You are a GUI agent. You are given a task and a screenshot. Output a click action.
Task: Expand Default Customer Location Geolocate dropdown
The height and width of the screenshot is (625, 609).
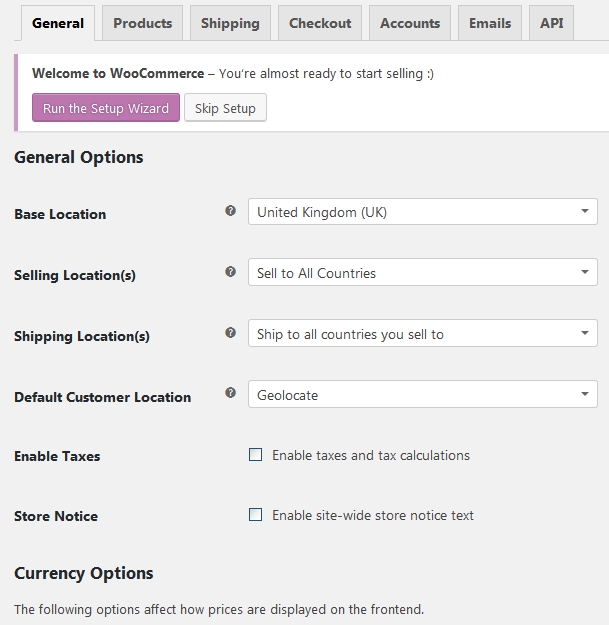pos(422,395)
